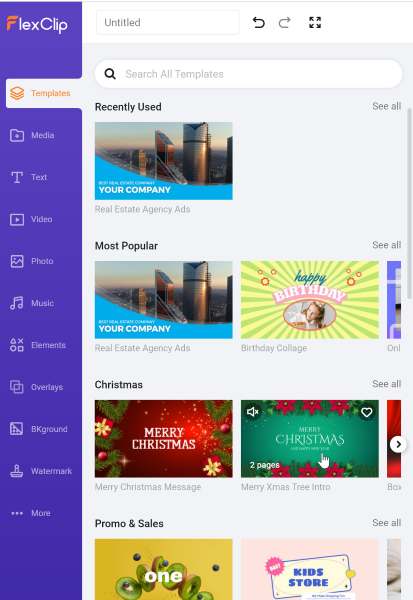Open fullscreen mode icon
The image size is (413, 600).
315,23
